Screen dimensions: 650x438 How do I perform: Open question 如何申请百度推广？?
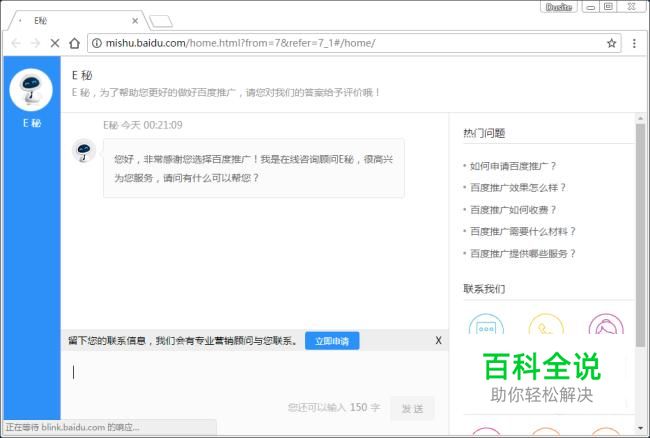click(513, 166)
